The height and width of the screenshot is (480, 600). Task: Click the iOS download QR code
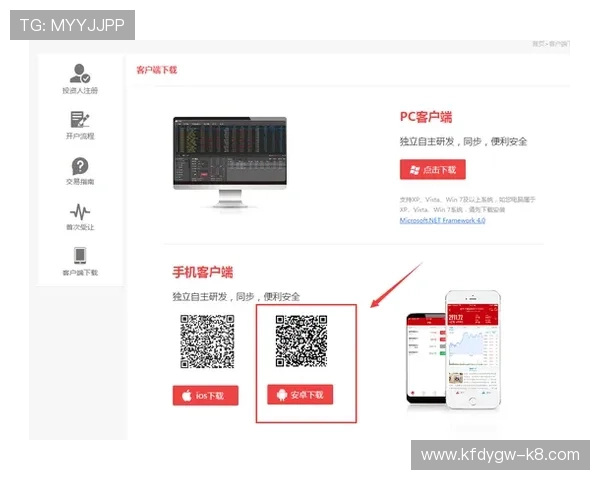(207, 341)
